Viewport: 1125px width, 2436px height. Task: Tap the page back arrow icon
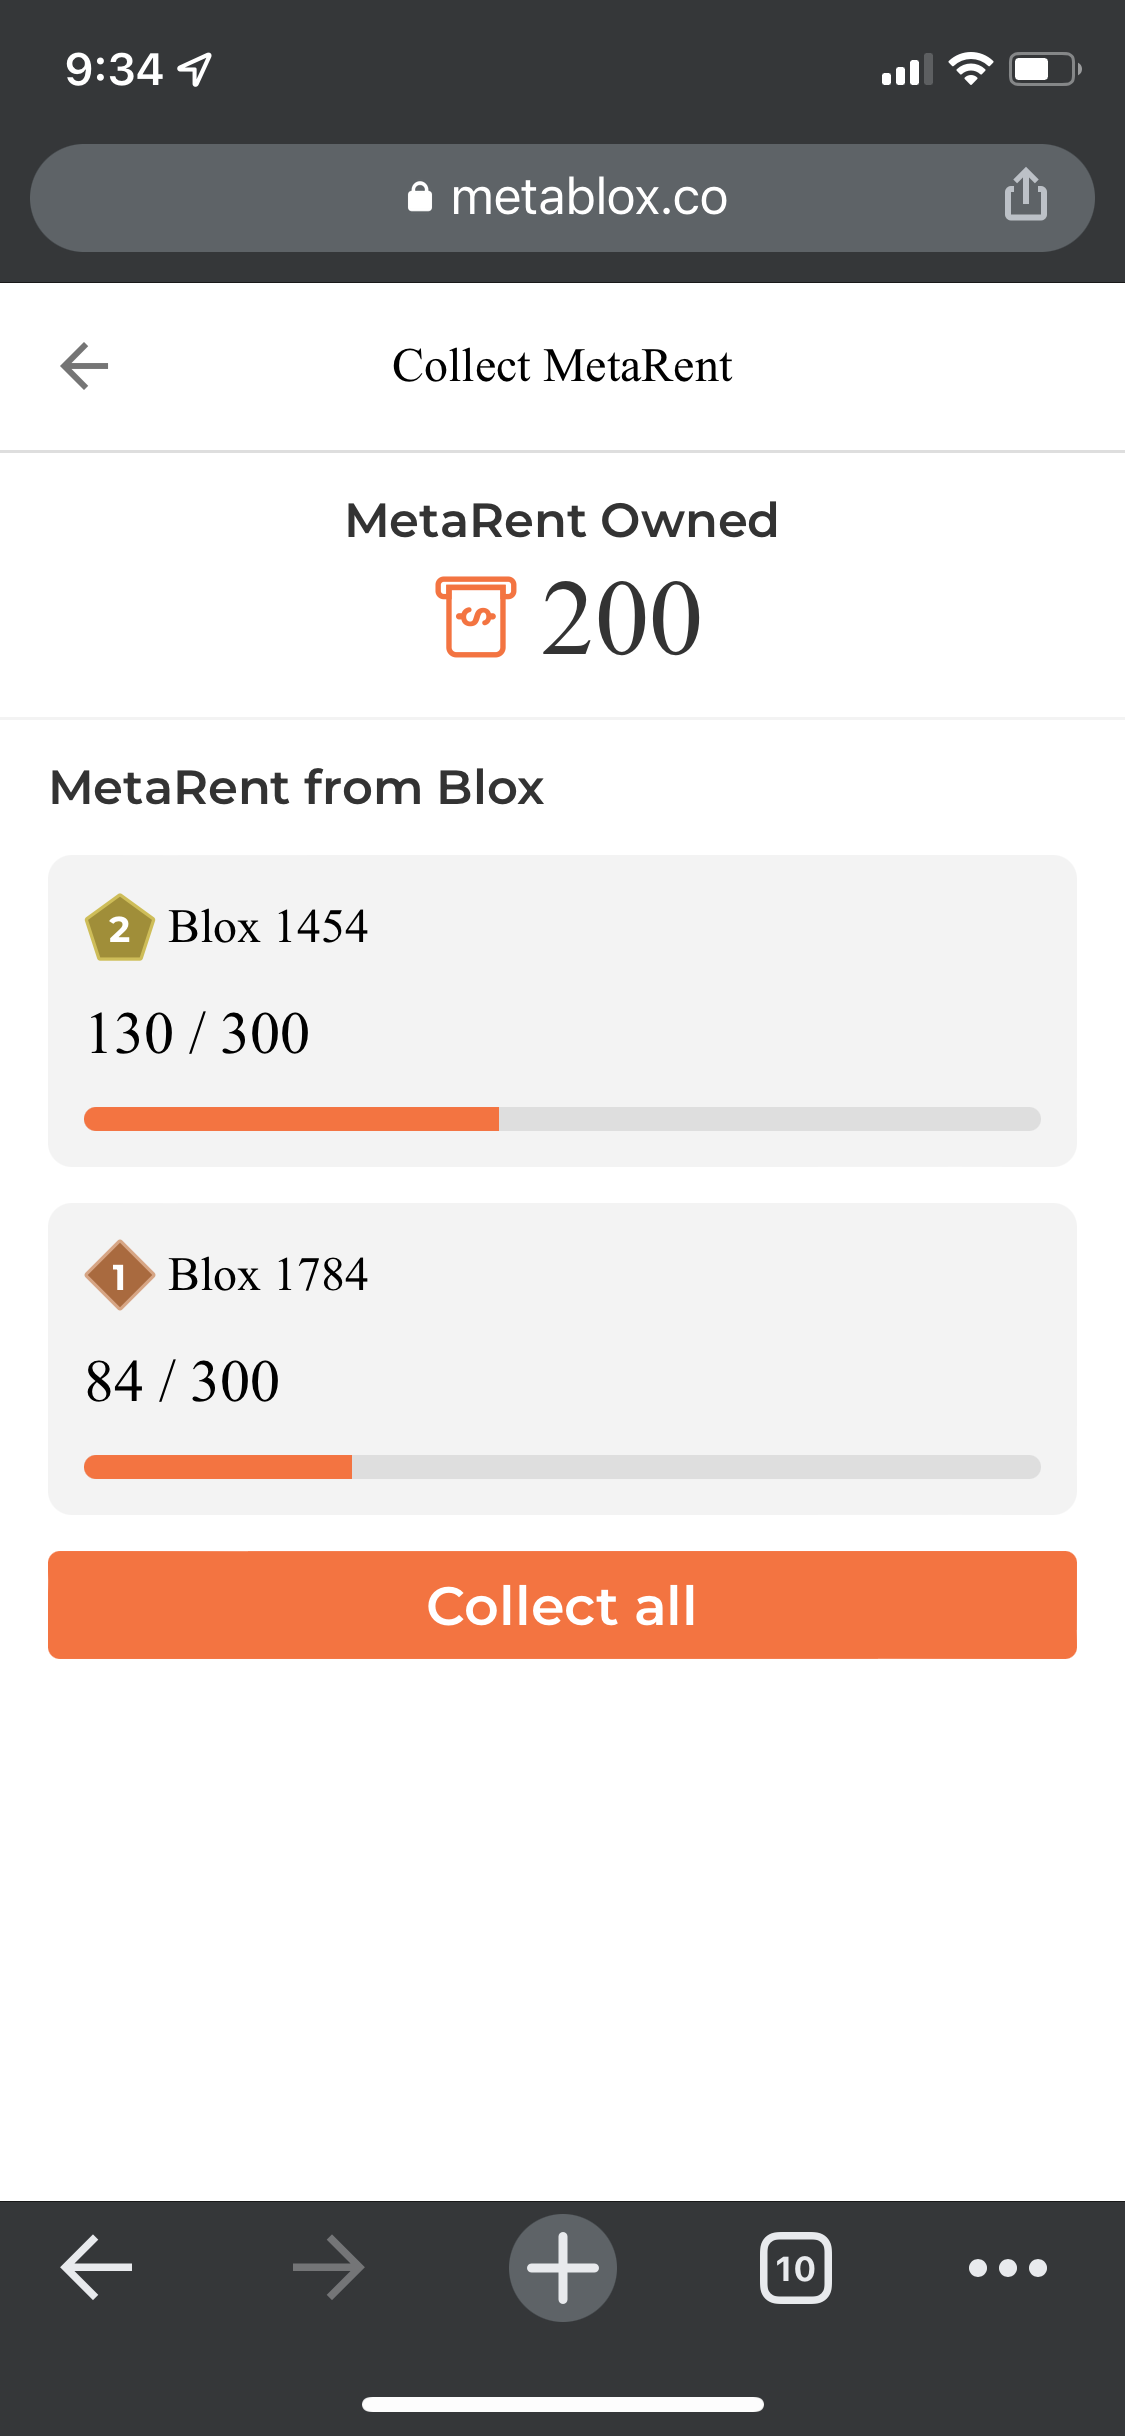(x=84, y=366)
